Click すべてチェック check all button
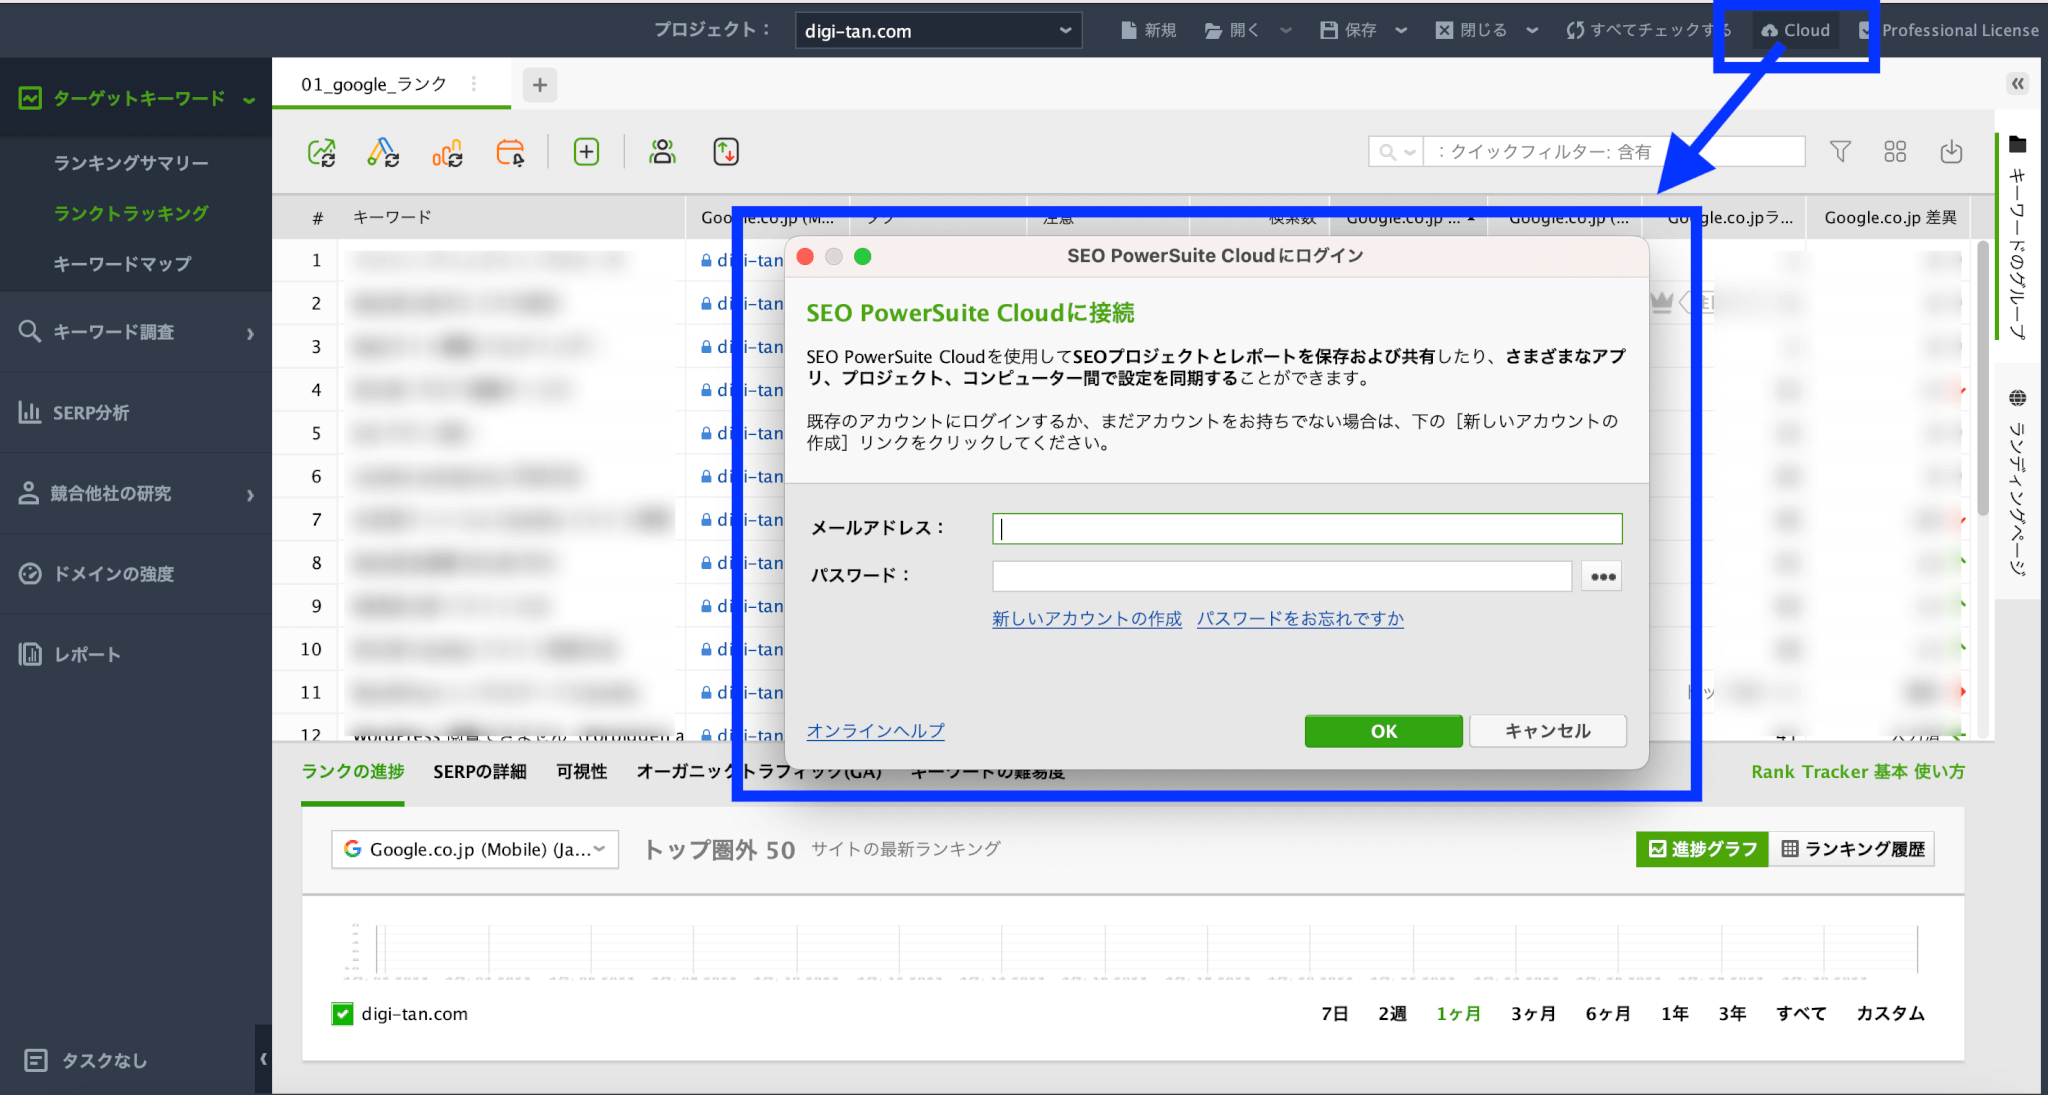 click(1648, 30)
